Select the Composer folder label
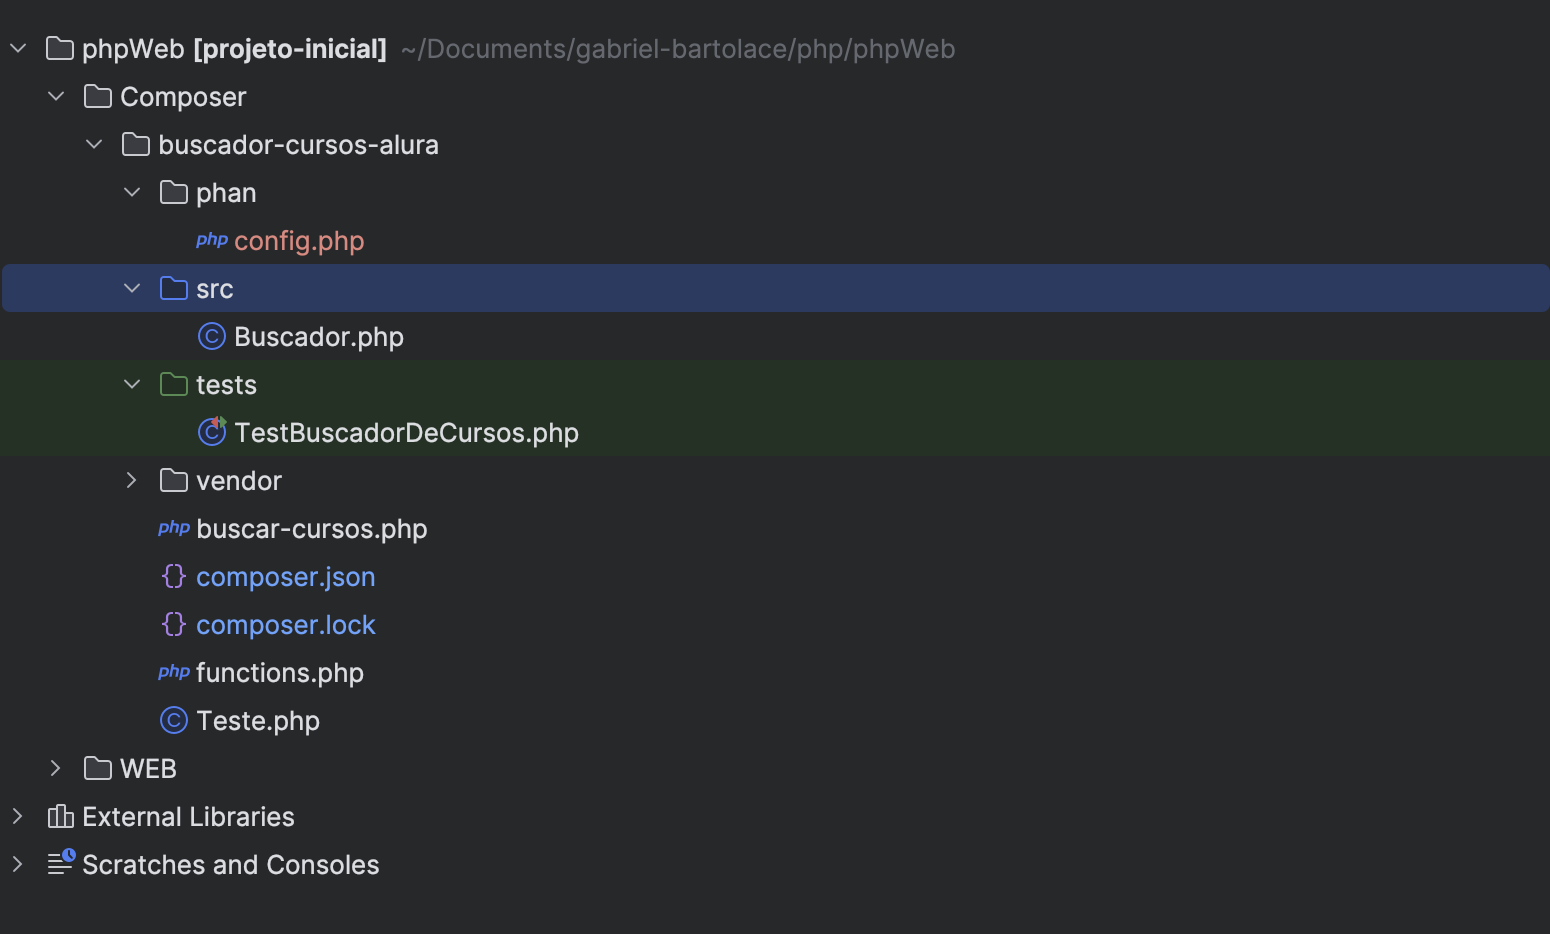Image resolution: width=1550 pixels, height=934 pixels. [x=183, y=97]
